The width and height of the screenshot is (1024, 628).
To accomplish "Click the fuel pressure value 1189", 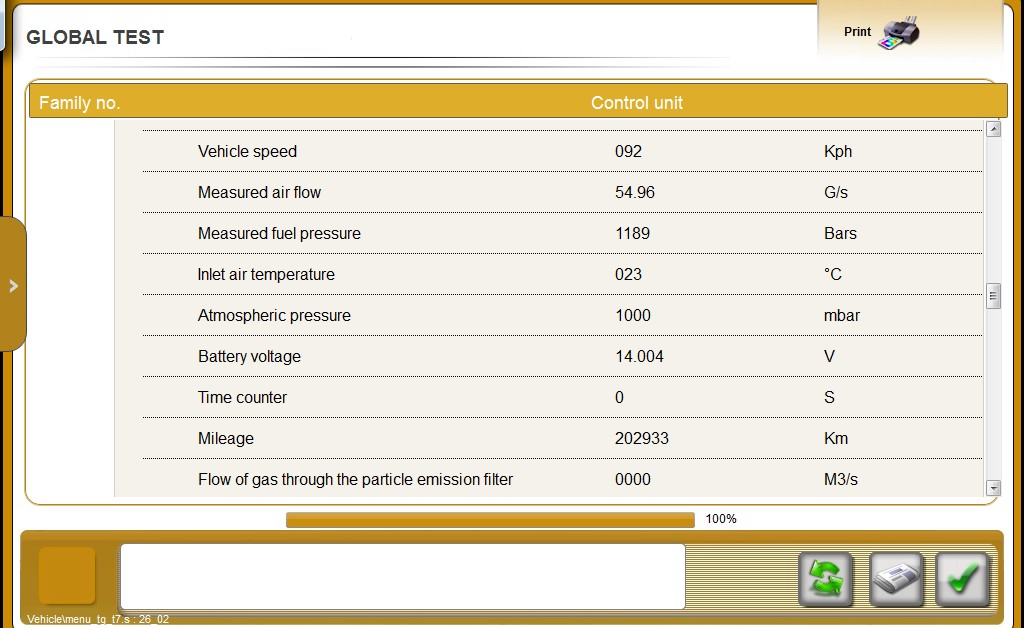I will pos(632,234).
